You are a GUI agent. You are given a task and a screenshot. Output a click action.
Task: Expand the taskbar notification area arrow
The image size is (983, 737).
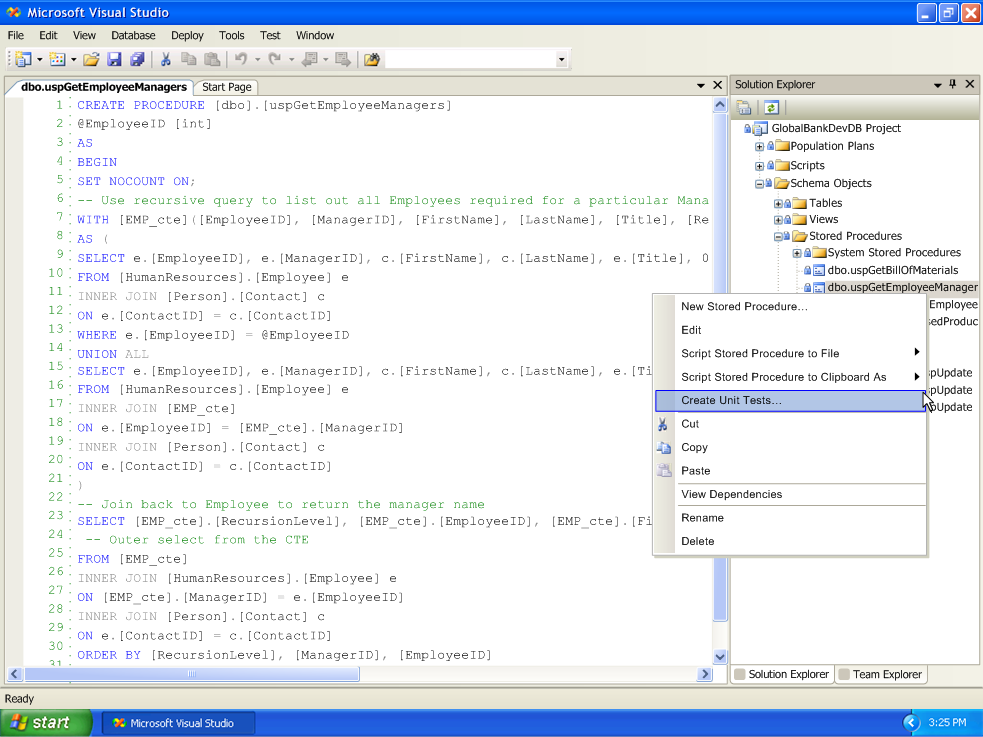tap(911, 723)
